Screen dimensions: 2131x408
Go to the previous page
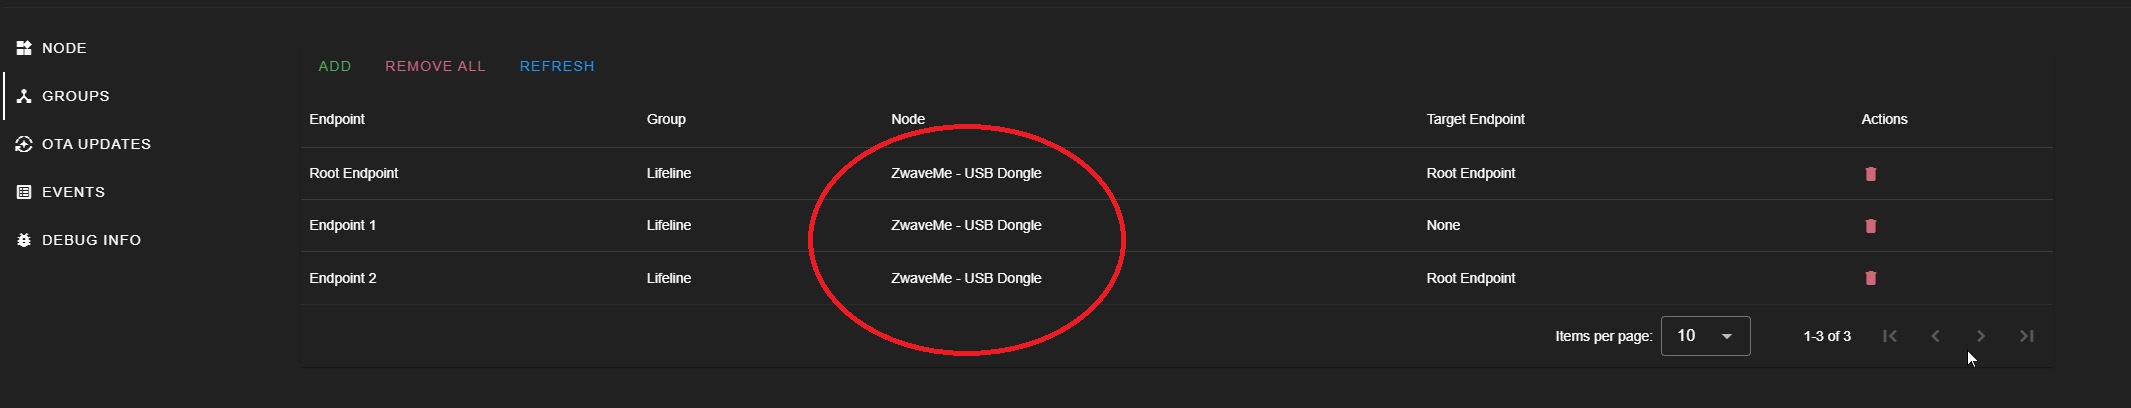tap(1935, 336)
